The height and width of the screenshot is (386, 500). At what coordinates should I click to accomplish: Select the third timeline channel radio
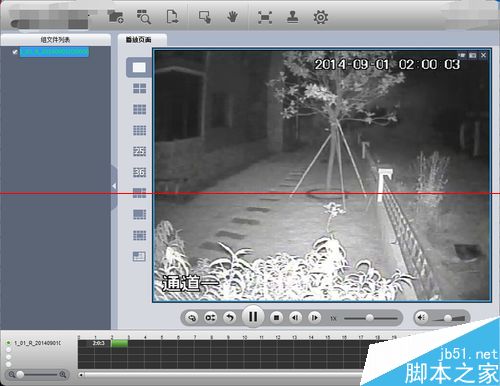point(9,357)
